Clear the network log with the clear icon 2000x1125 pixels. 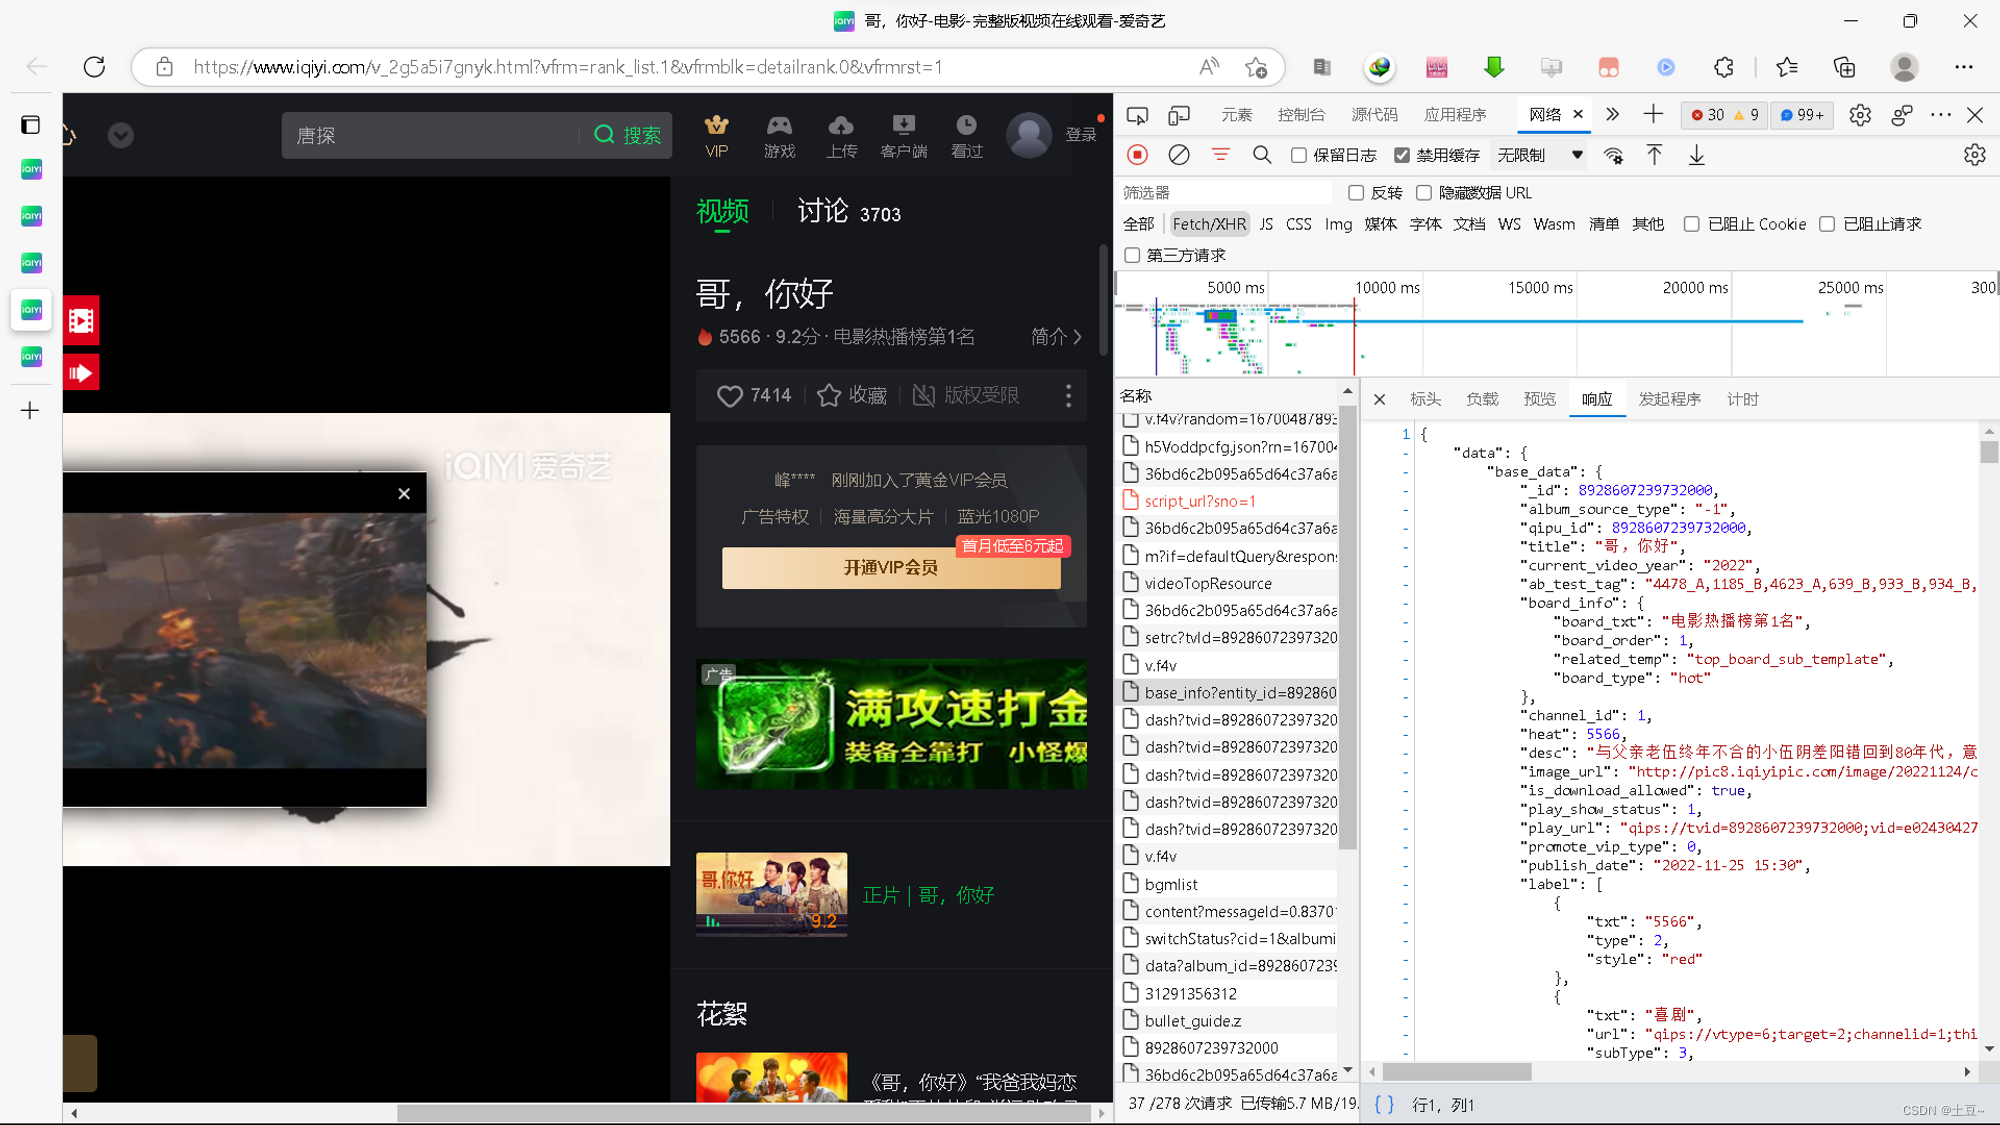(x=1179, y=155)
